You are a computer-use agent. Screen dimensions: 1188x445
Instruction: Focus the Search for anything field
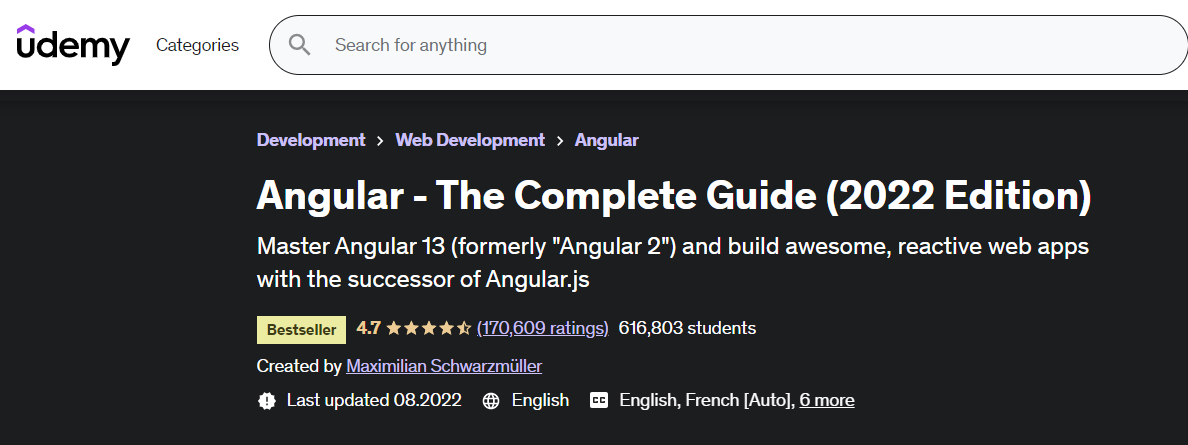click(x=728, y=45)
